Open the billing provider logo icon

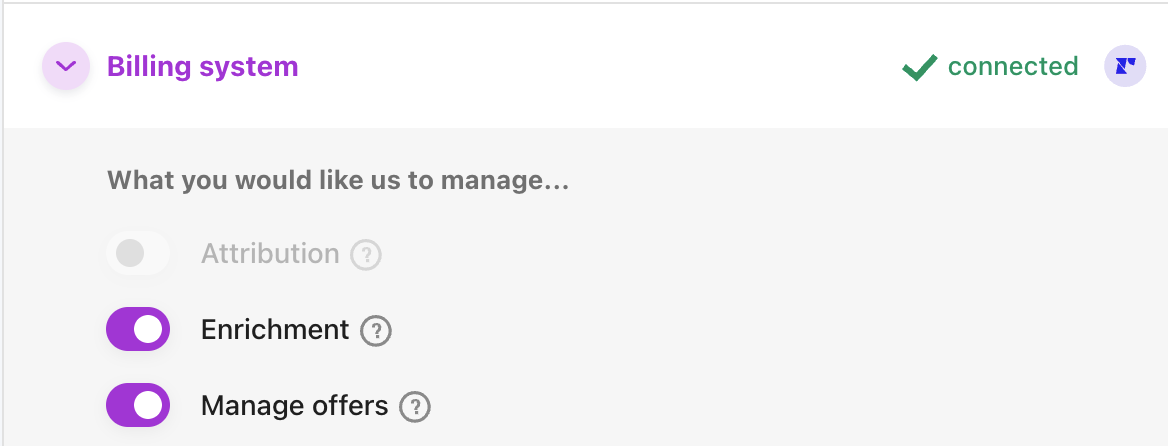(1125, 67)
